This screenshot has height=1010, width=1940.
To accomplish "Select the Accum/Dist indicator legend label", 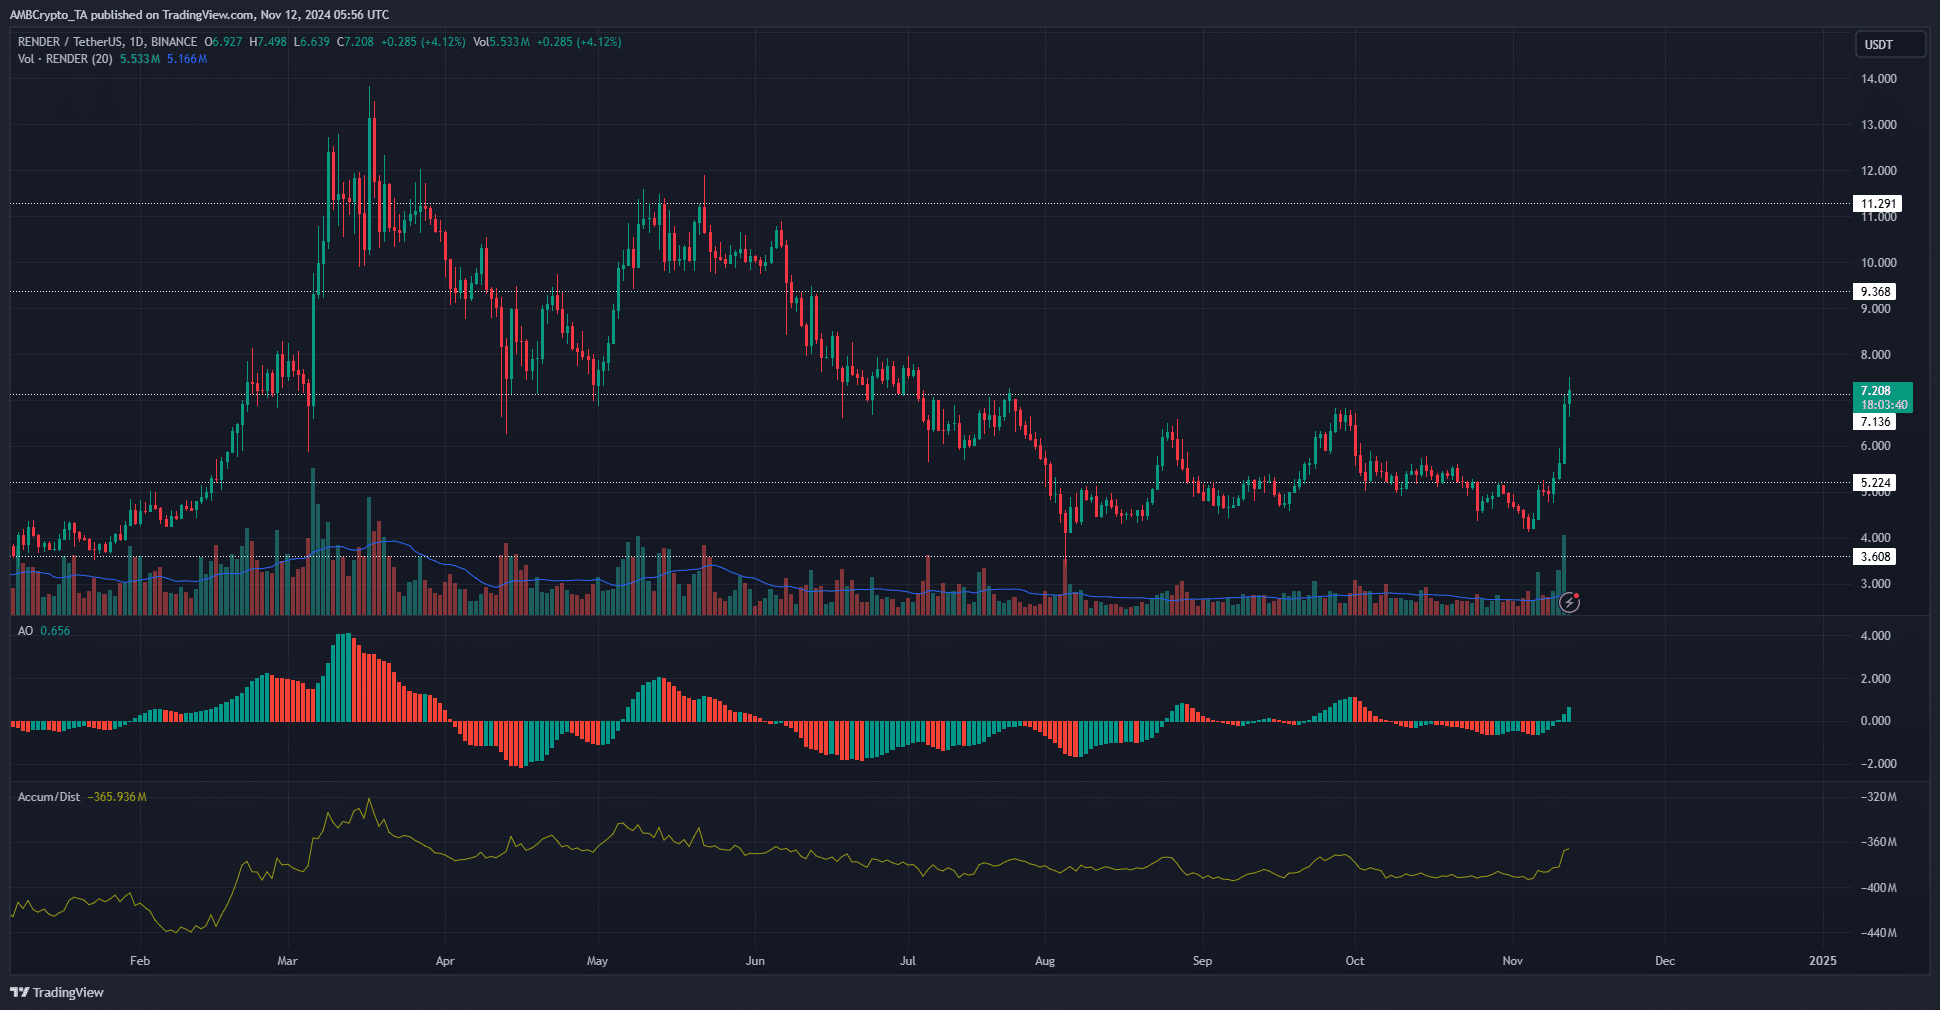I will (49, 797).
